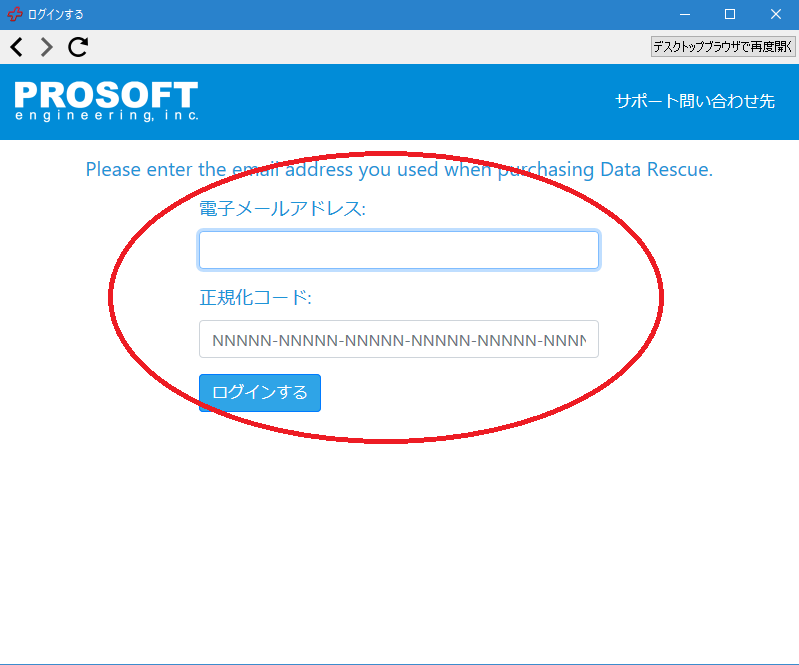Screen dimensions: 799x665
Task: Reload the page with the refresh icon
Action: pos(78,47)
